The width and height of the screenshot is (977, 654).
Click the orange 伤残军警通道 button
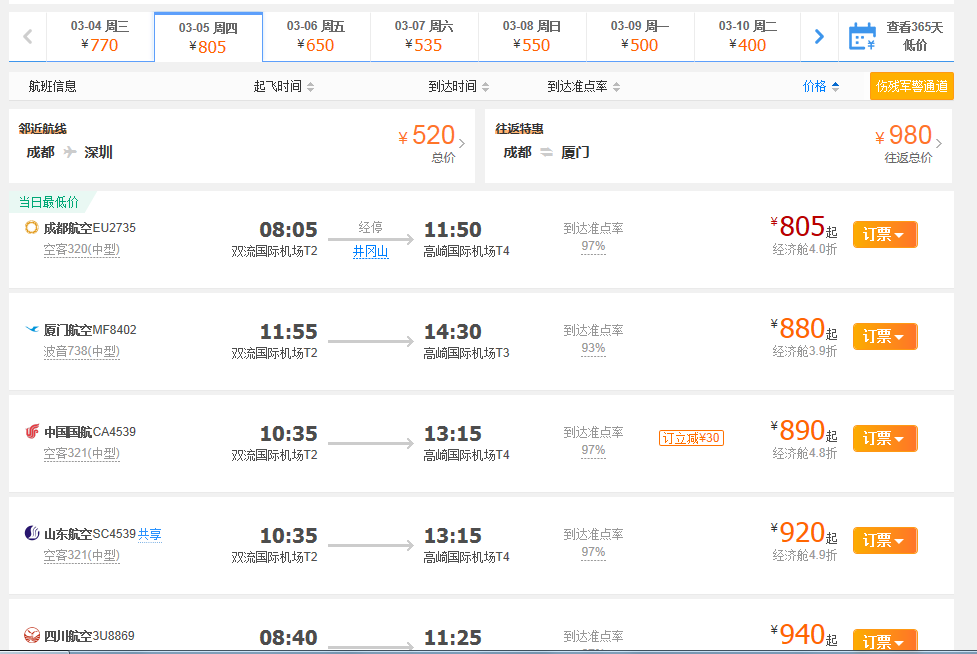point(912,86)
